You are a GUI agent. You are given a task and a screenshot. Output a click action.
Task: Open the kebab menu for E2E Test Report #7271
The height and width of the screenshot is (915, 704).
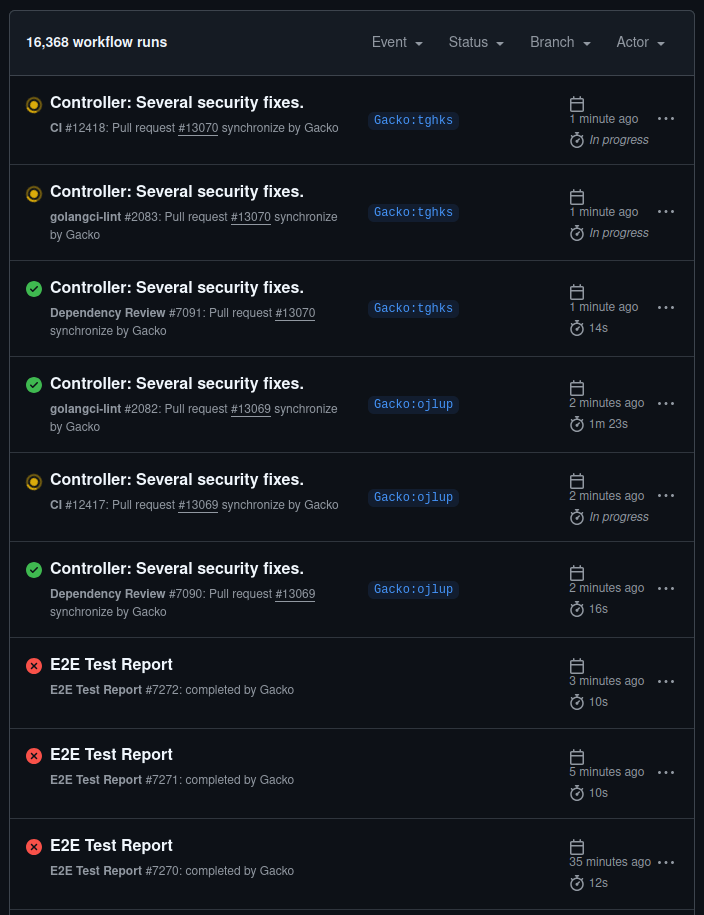(666, 772)
